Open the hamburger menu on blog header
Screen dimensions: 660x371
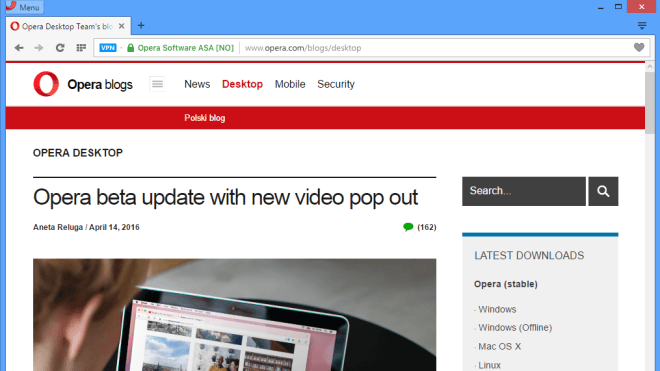(x=157, y=84)
